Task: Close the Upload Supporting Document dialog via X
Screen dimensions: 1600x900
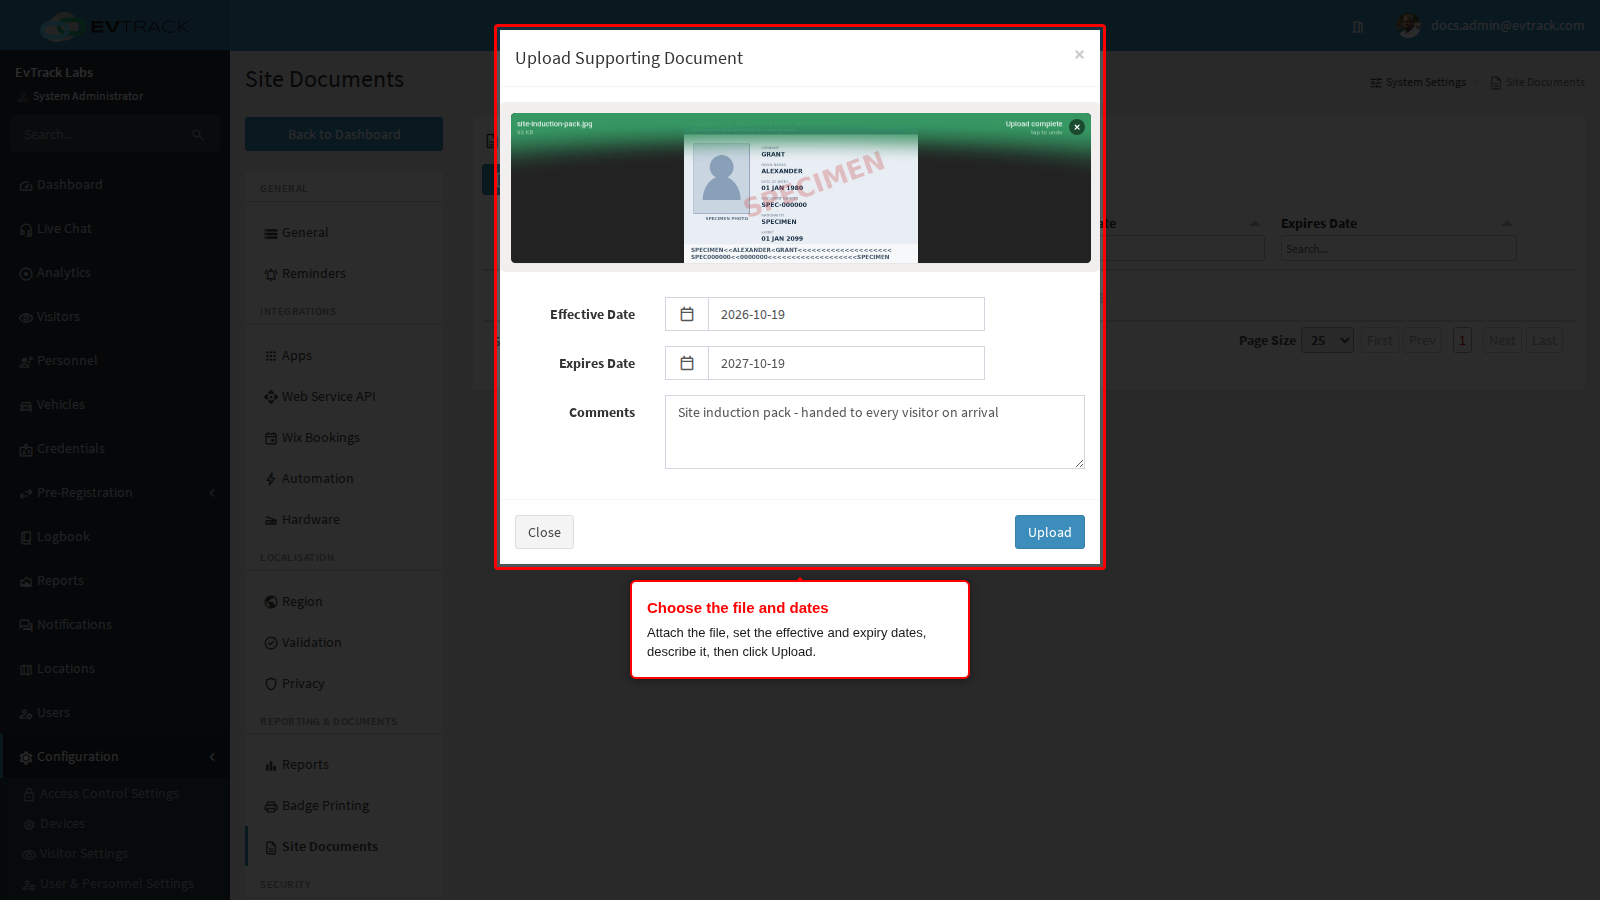Action: pos(1079,55)
